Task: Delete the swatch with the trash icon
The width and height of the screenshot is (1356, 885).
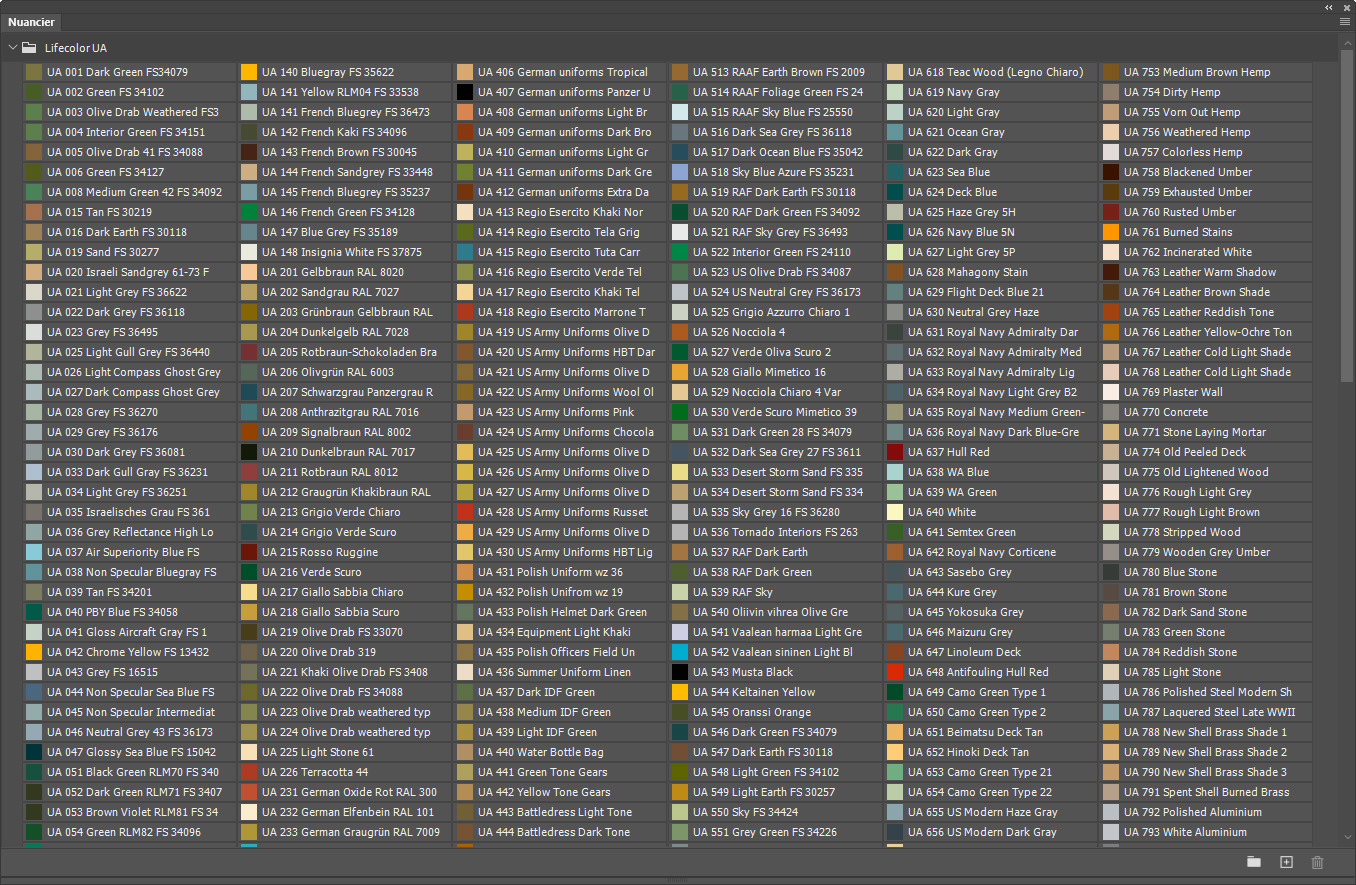Action: pos(1318,862)
